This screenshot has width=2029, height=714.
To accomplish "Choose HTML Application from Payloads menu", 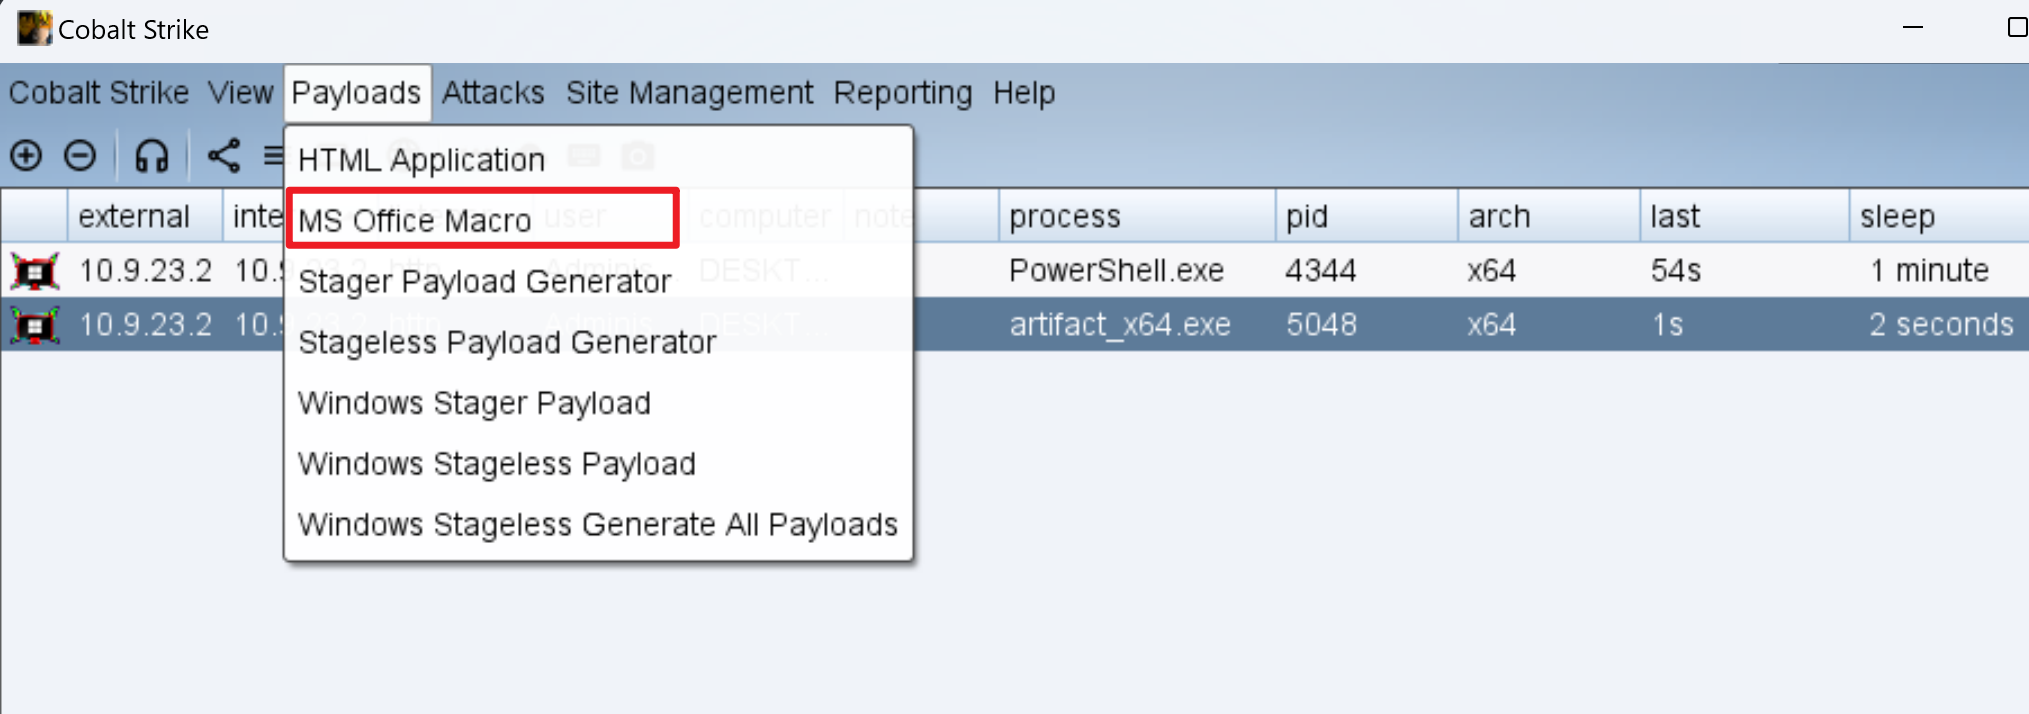I will (598, 160).
